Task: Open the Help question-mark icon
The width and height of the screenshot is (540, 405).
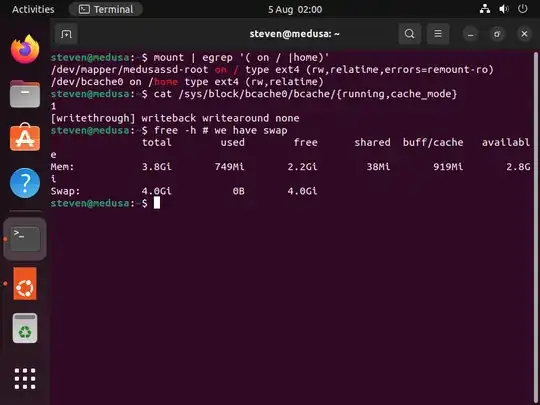Action: coord(25,183)
